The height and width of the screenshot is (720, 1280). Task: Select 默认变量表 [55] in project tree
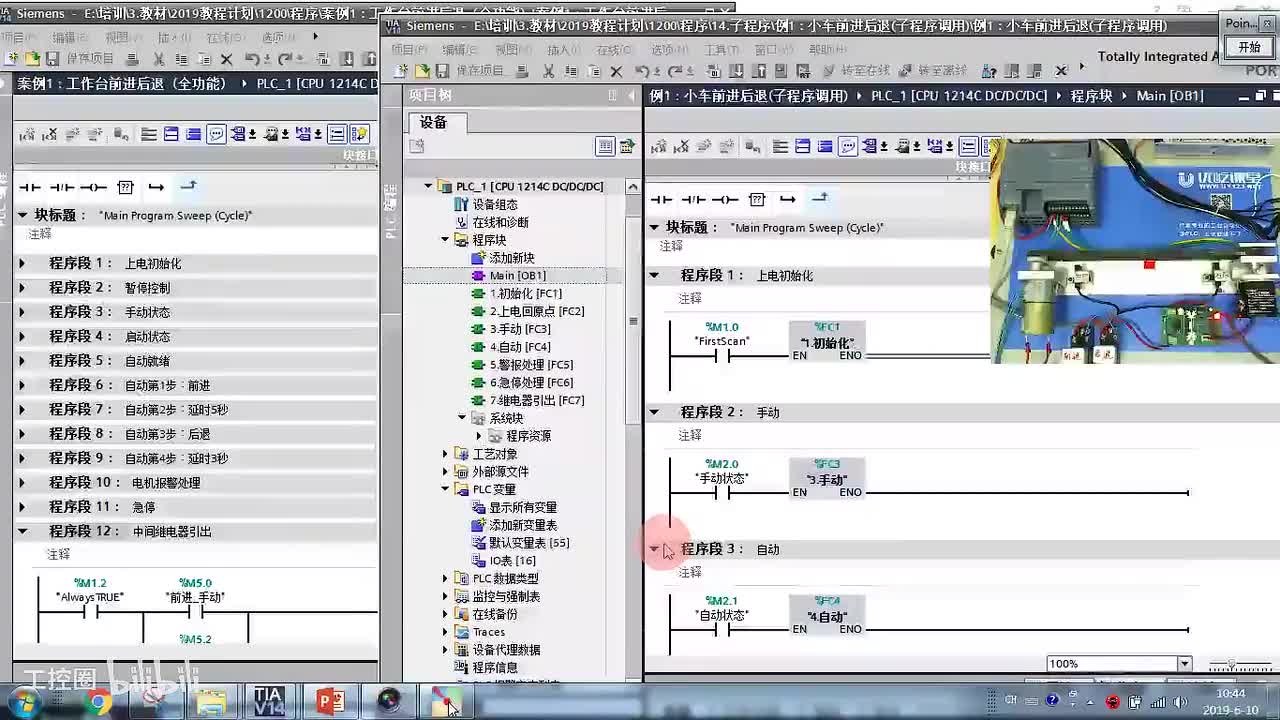coord(529,543)
